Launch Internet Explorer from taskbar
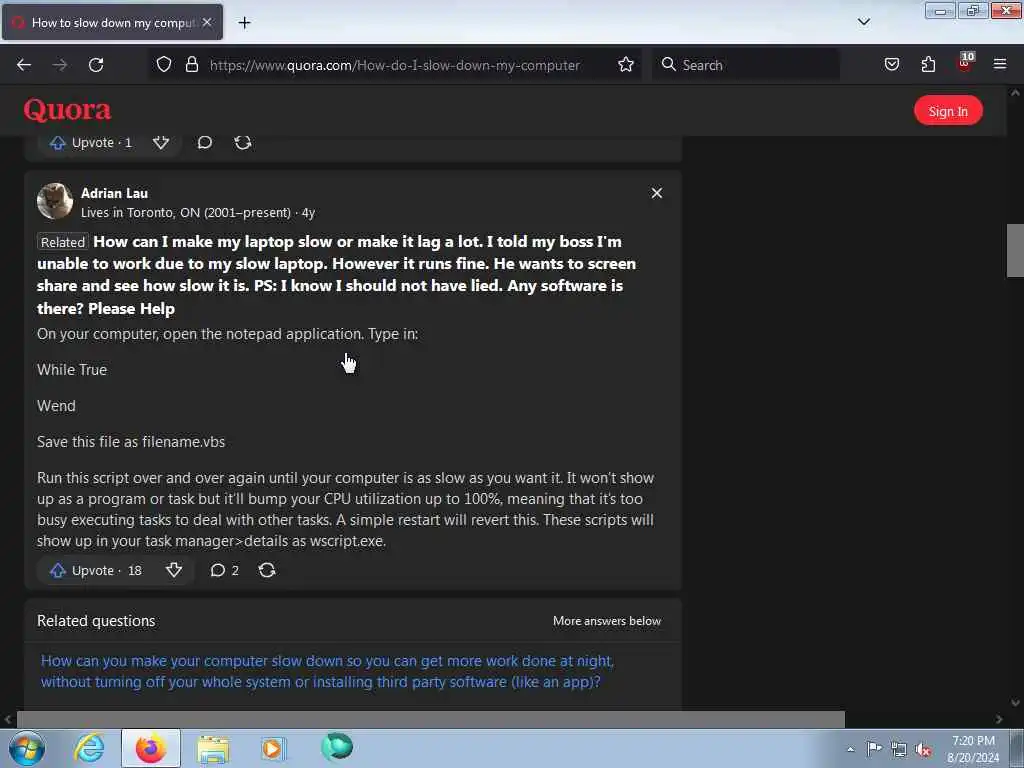 89,748
